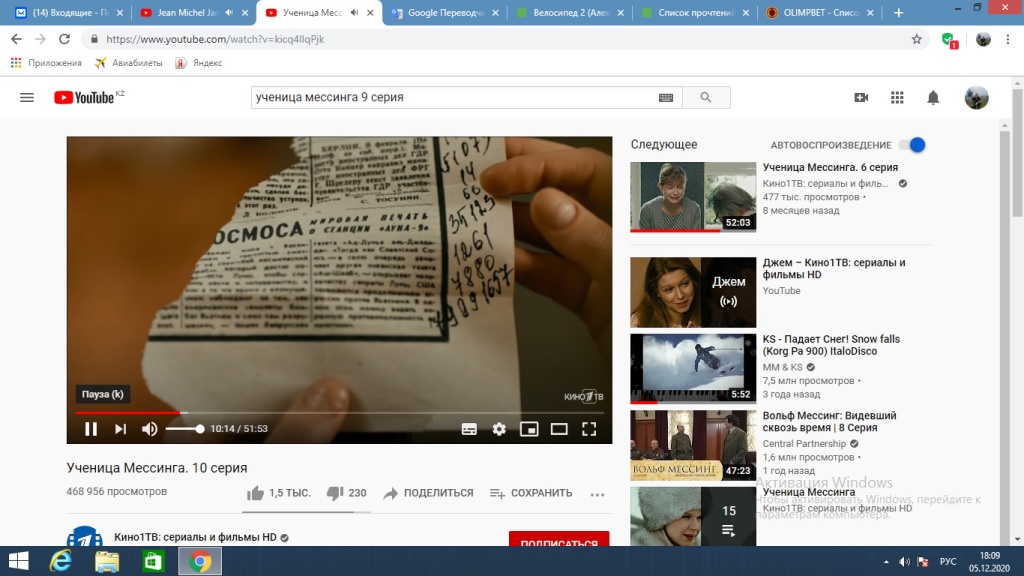Enter fullscreen video mode
The width and height of the screenshot is (1024, 576).
coord(589,429)
